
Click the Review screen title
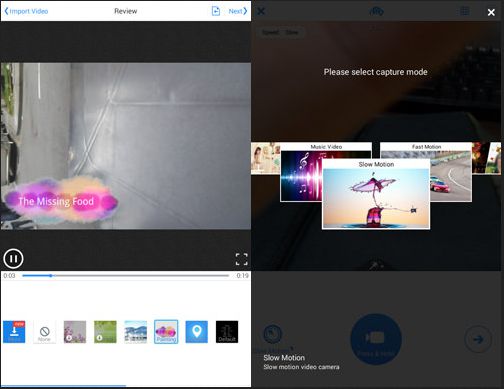125,11
